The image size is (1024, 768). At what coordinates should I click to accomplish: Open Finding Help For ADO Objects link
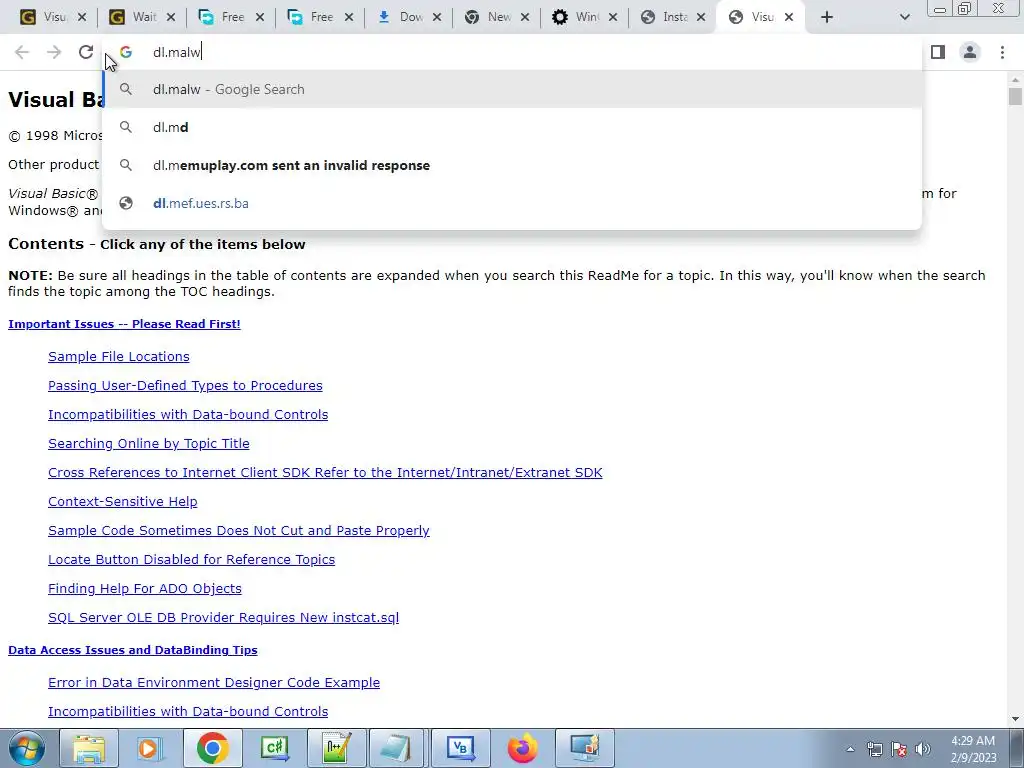point(145,588)
